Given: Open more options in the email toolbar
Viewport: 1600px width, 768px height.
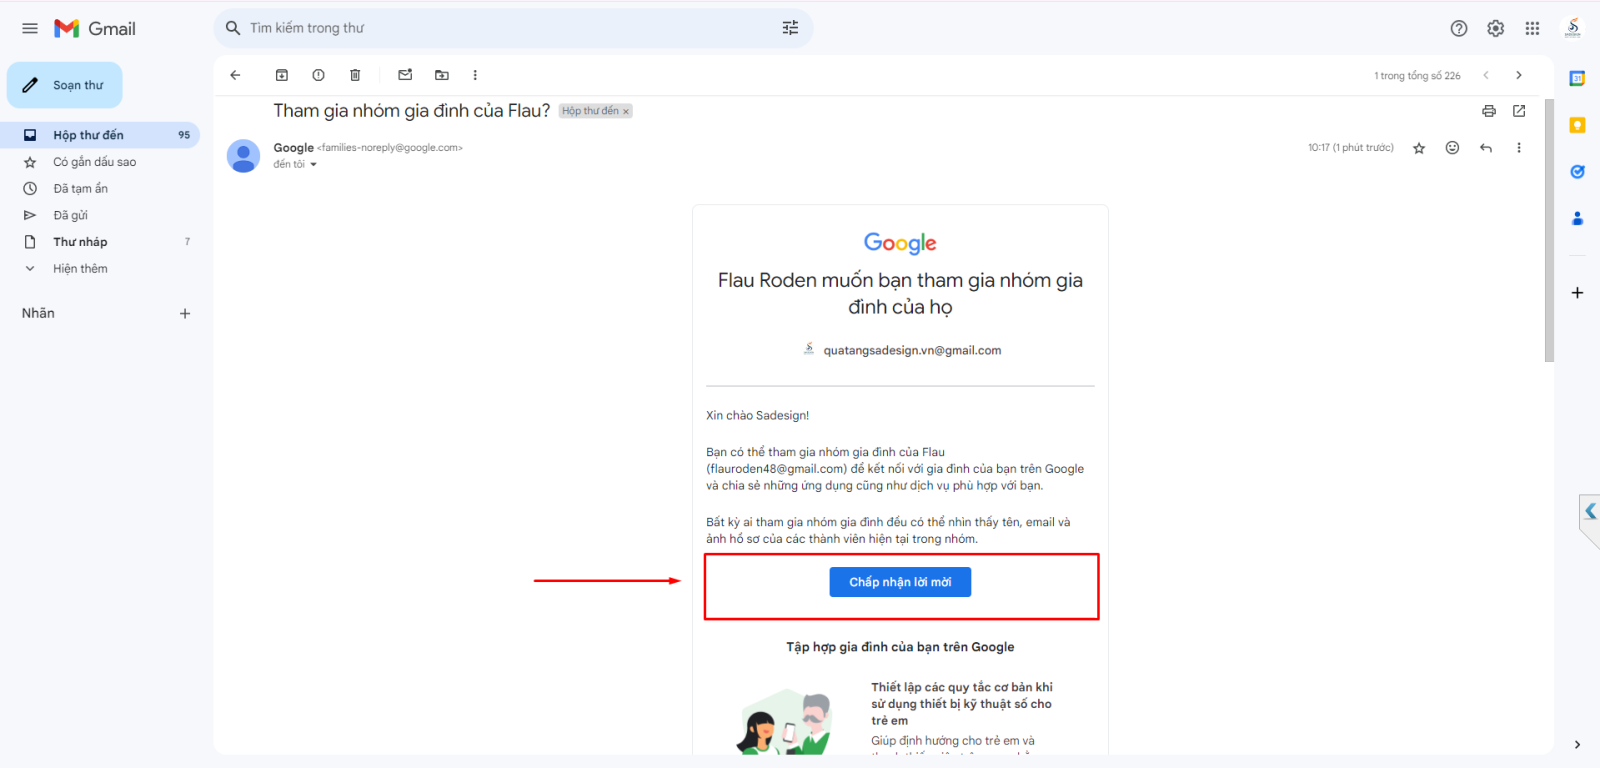Looking at the screenshot, I should click(475, 75).
